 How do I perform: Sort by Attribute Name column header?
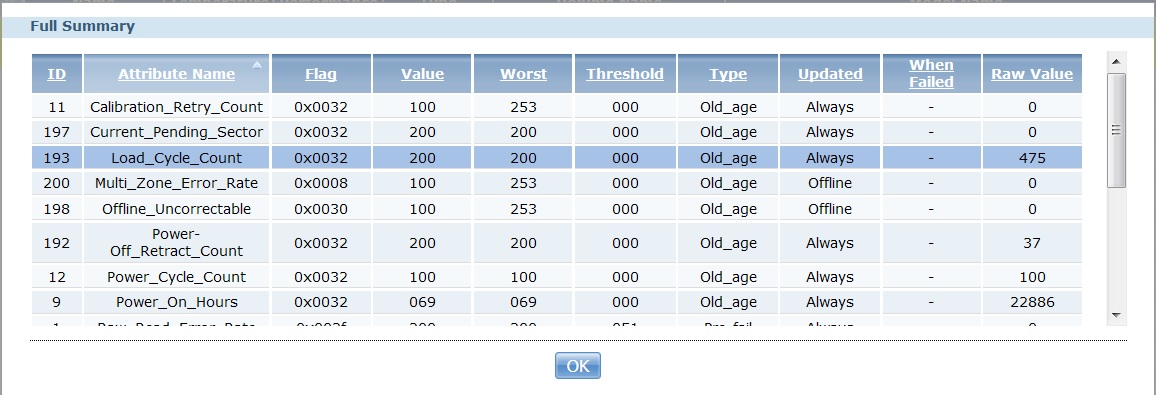176,74
